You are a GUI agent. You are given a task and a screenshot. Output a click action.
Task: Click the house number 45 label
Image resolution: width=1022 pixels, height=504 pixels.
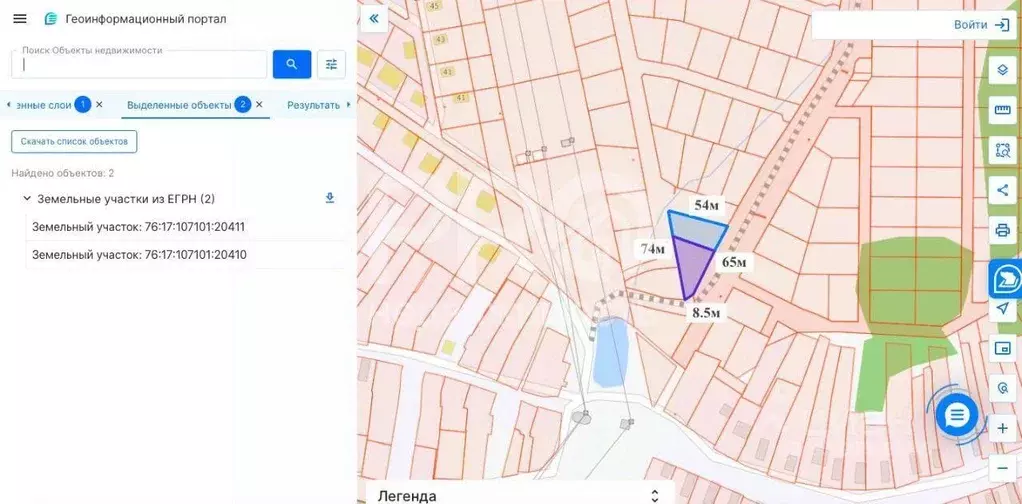click(x=433, y=6)
